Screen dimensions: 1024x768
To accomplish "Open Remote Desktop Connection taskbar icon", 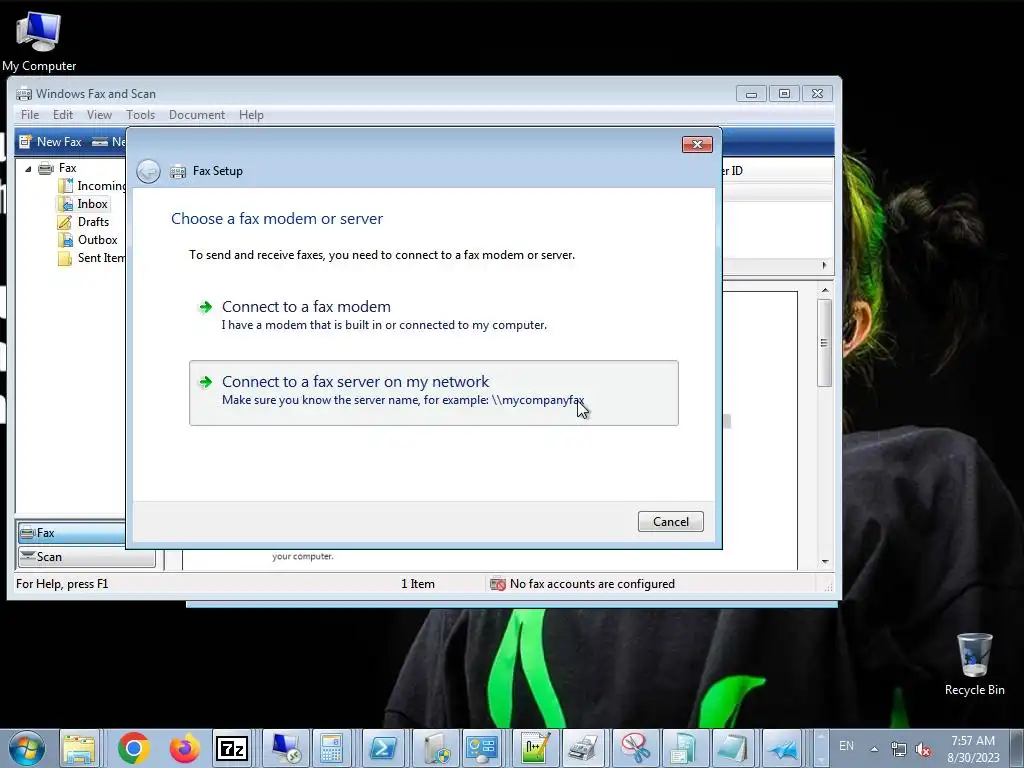I will point(285,748).
